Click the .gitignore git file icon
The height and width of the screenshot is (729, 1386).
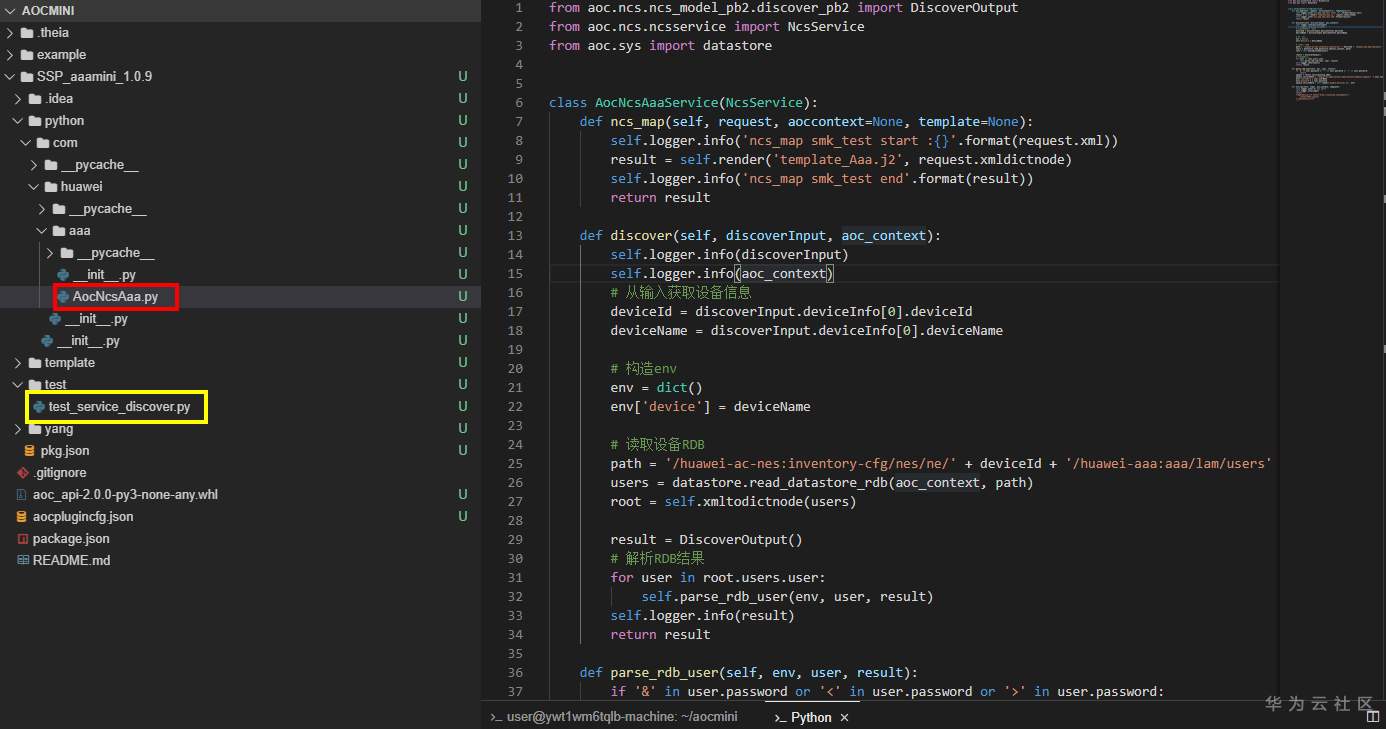tap(23, 473)
